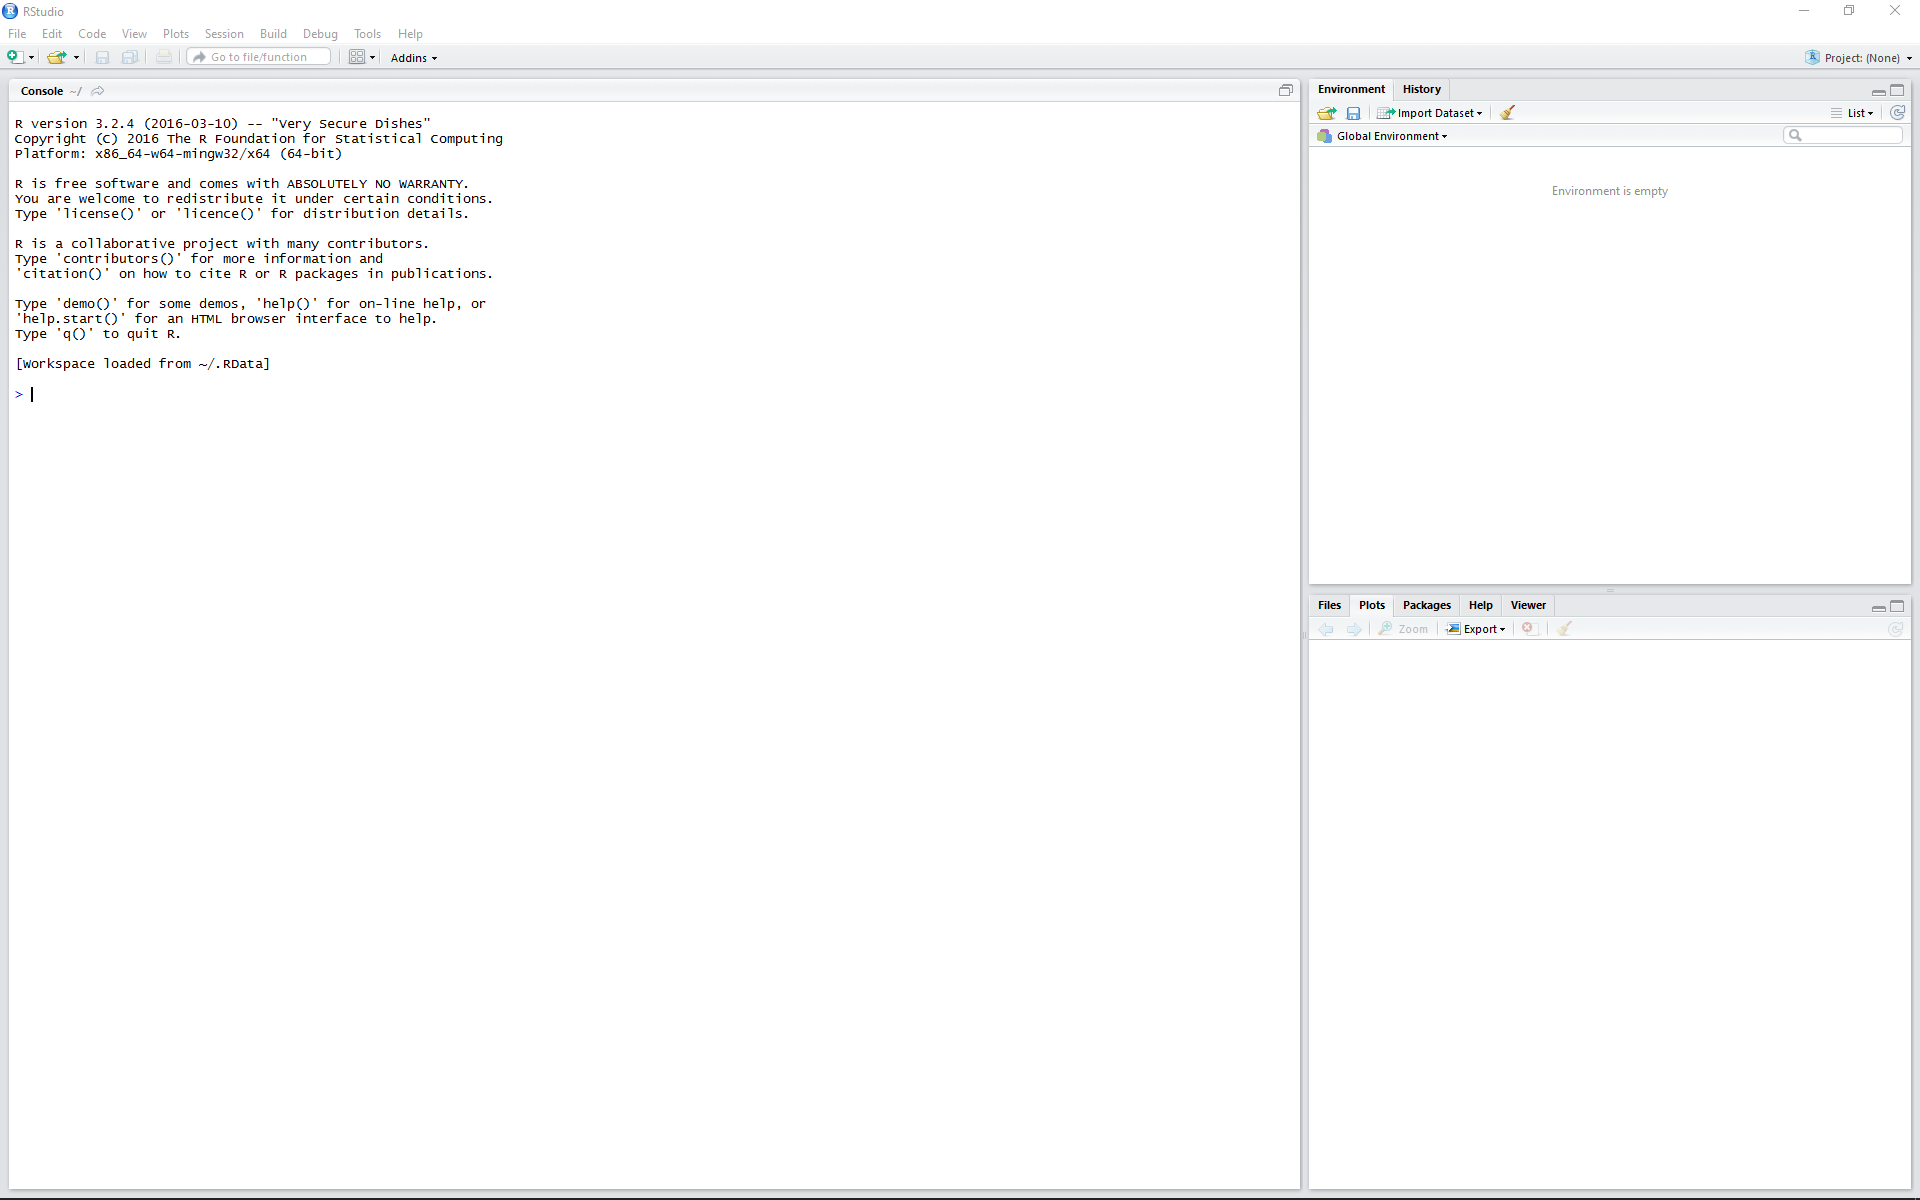This screenshot has height=1200, width=1920.
Task: Click the New File icon in toolbar
Action: 15,57
